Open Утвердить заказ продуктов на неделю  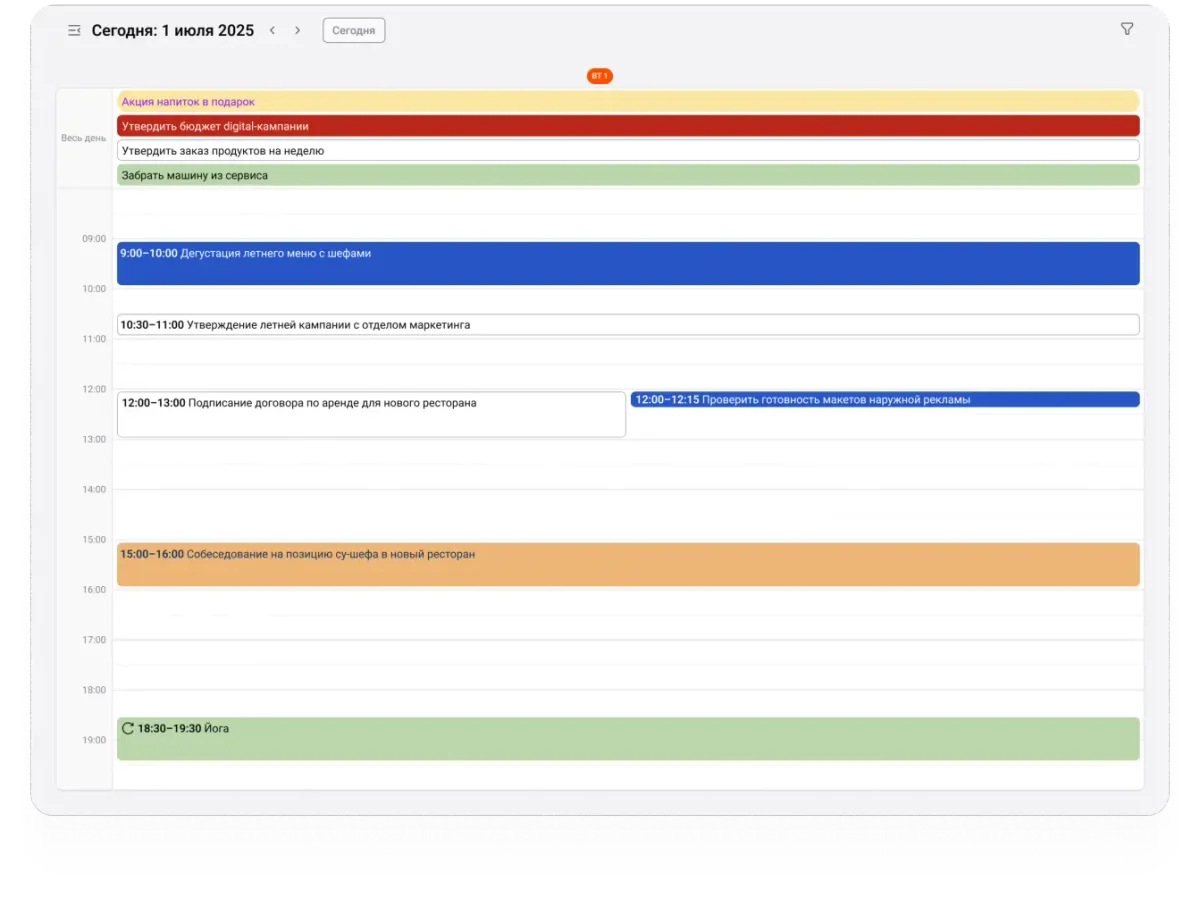(628, 151)
